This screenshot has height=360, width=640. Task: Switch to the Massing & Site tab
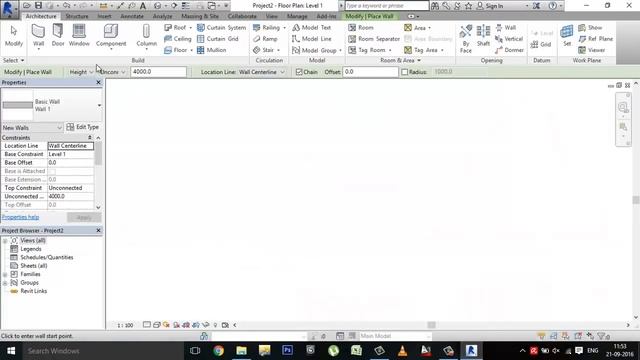[200, 16]
